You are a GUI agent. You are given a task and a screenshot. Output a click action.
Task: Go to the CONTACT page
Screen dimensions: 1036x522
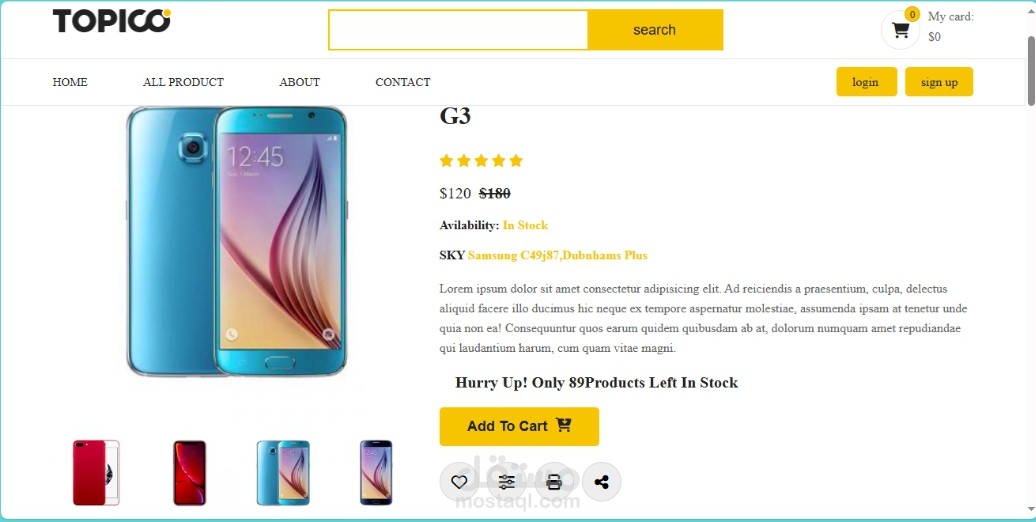click(x=402, y=82)
